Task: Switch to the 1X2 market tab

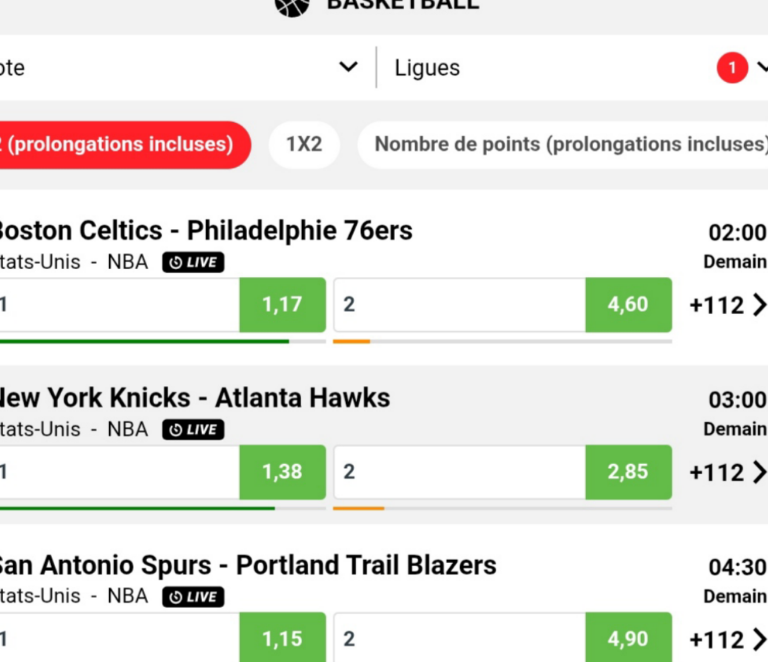Action: tap(304, 144)
